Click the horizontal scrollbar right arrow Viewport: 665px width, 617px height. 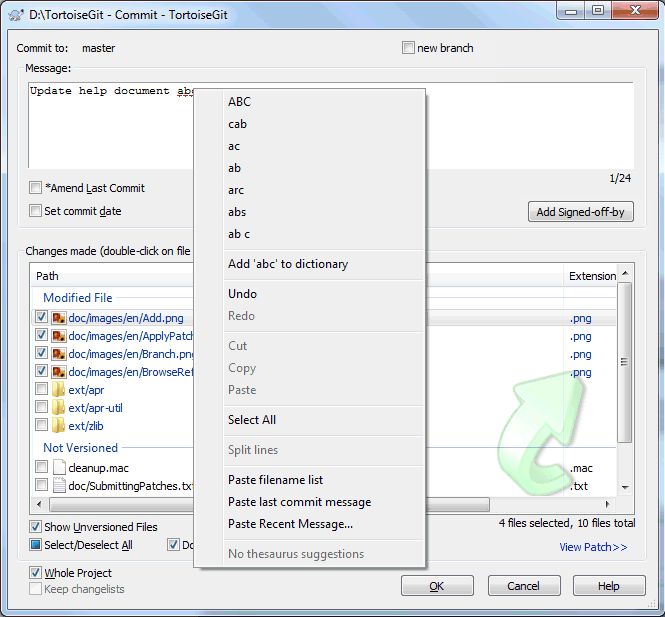[x=608, y=504]
